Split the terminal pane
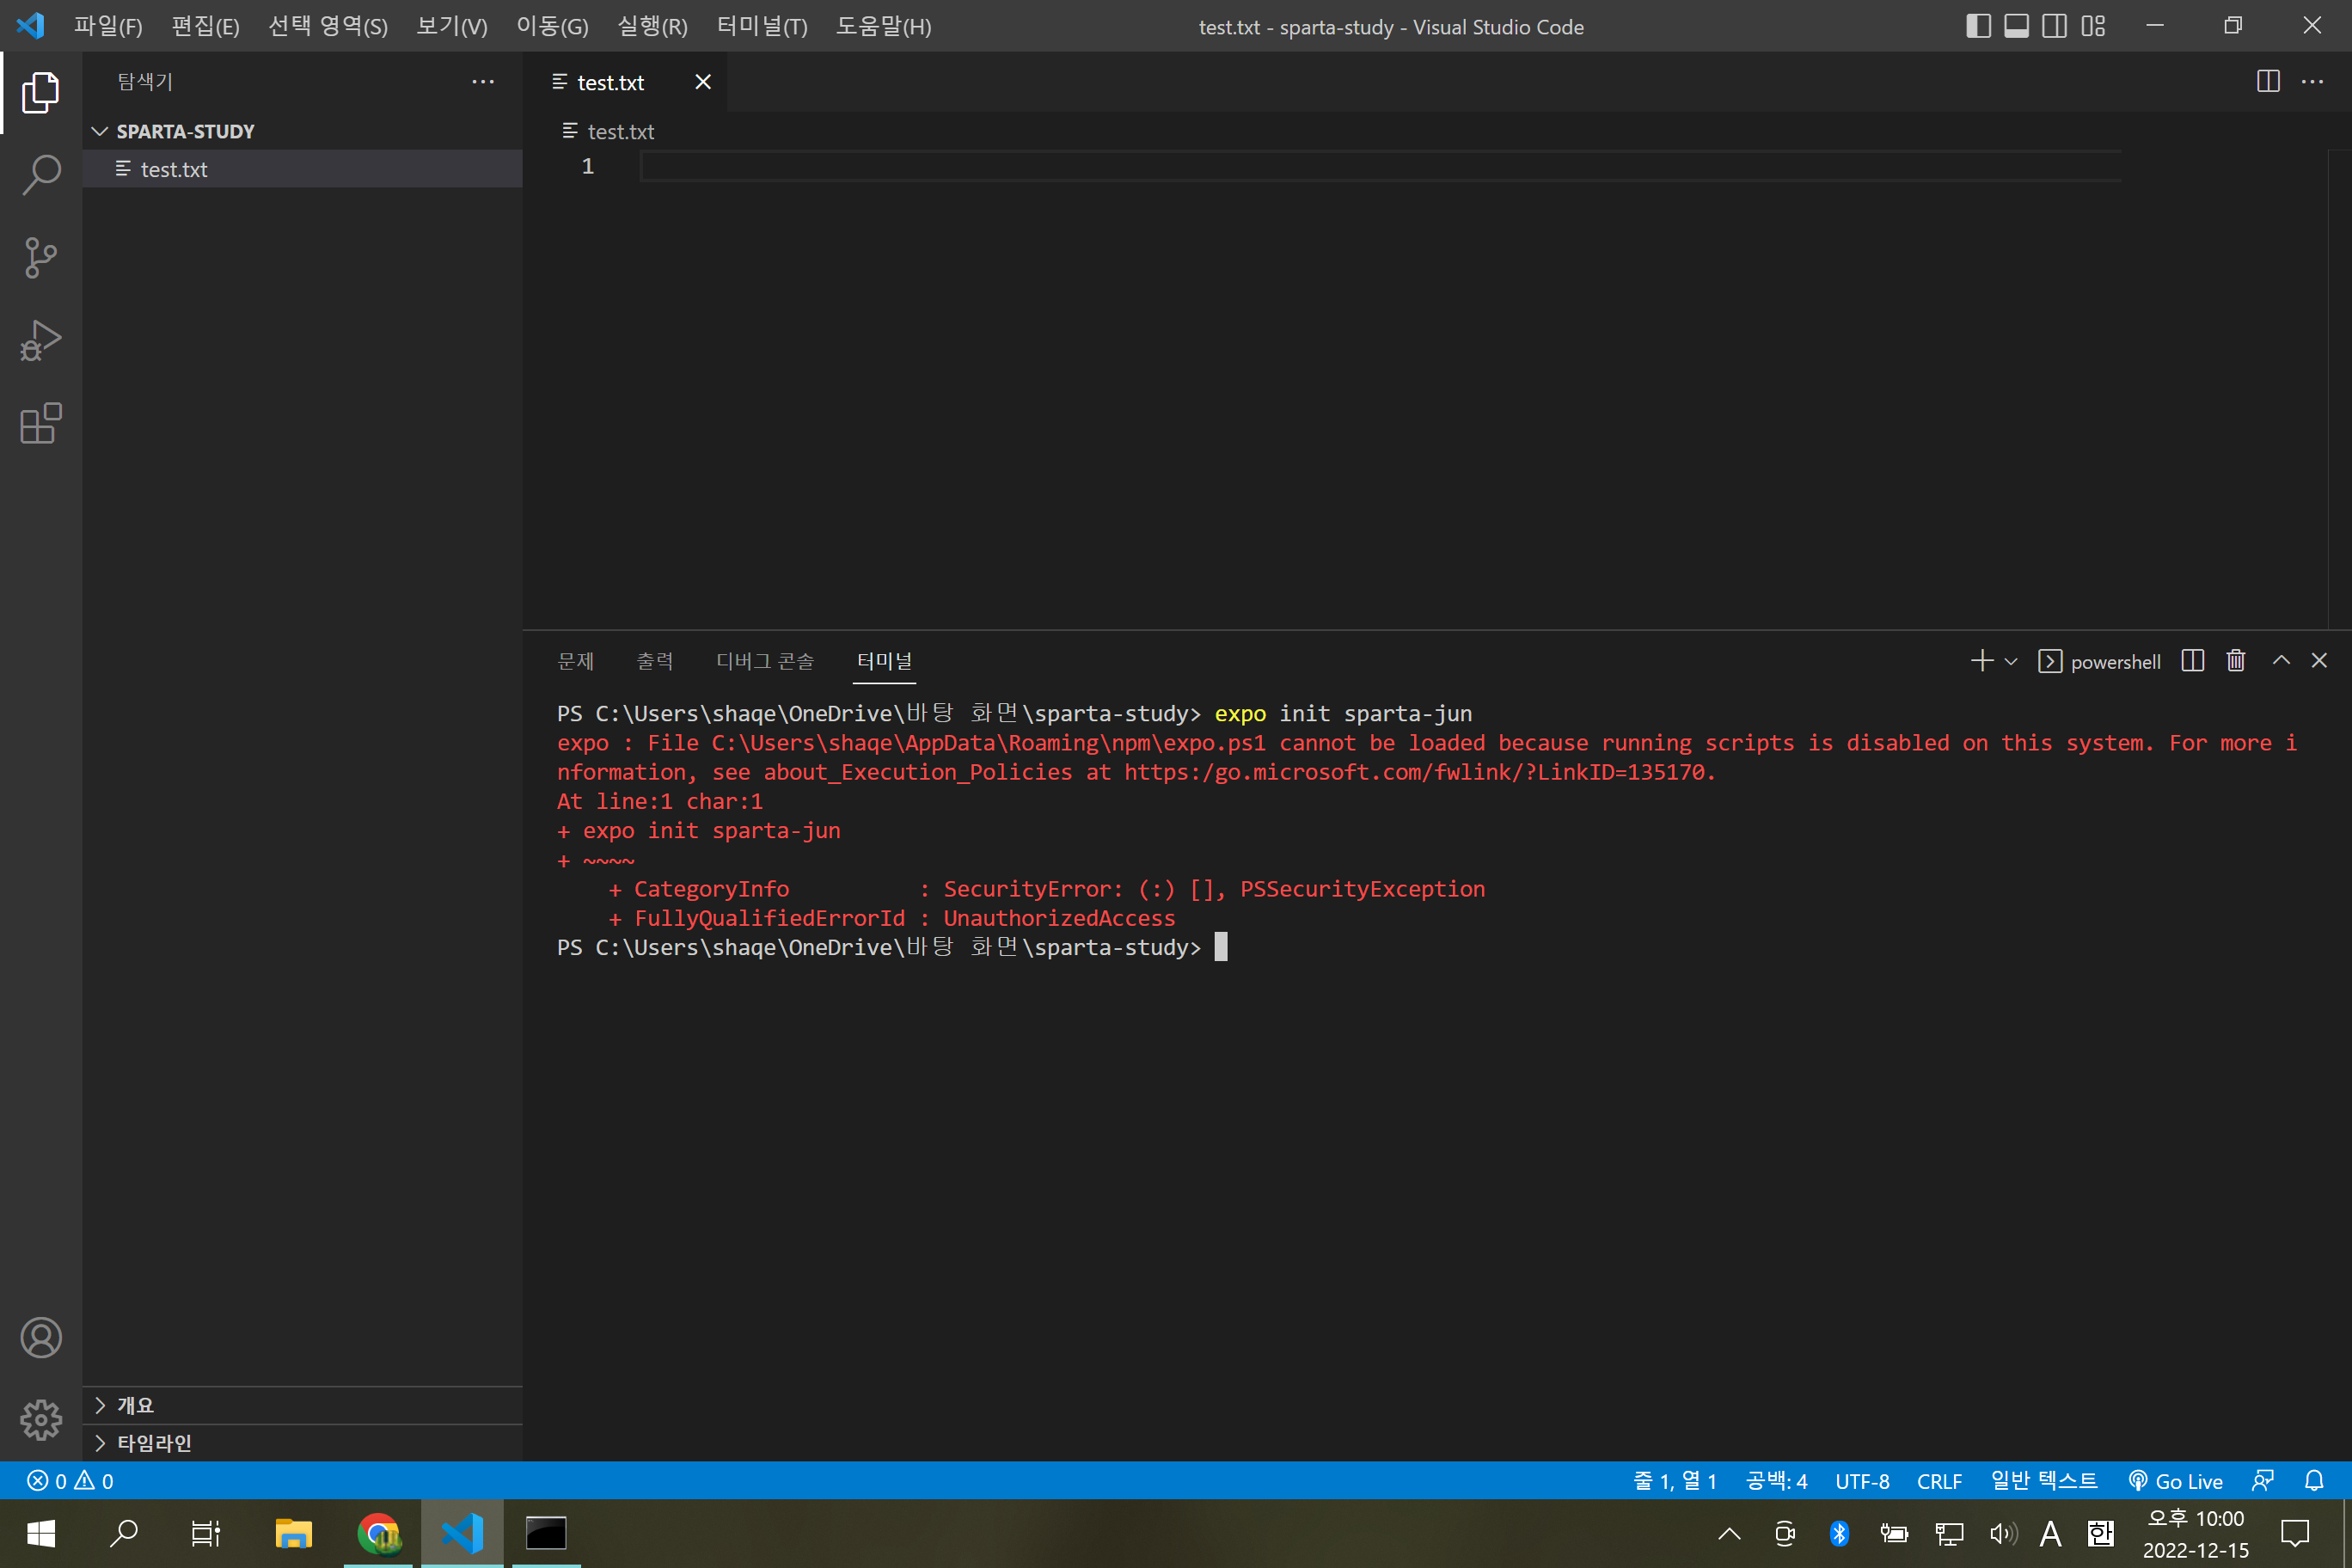2352x1568 pixels. tap(2192, 661)
